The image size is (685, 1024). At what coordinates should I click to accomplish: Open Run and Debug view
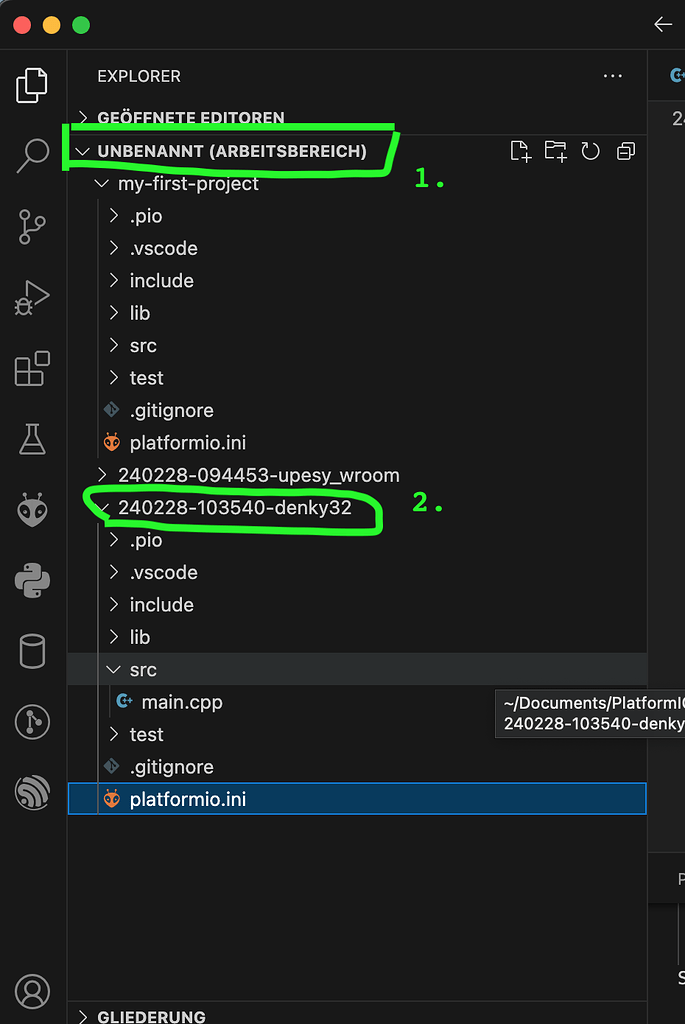(x=32, y=298)
